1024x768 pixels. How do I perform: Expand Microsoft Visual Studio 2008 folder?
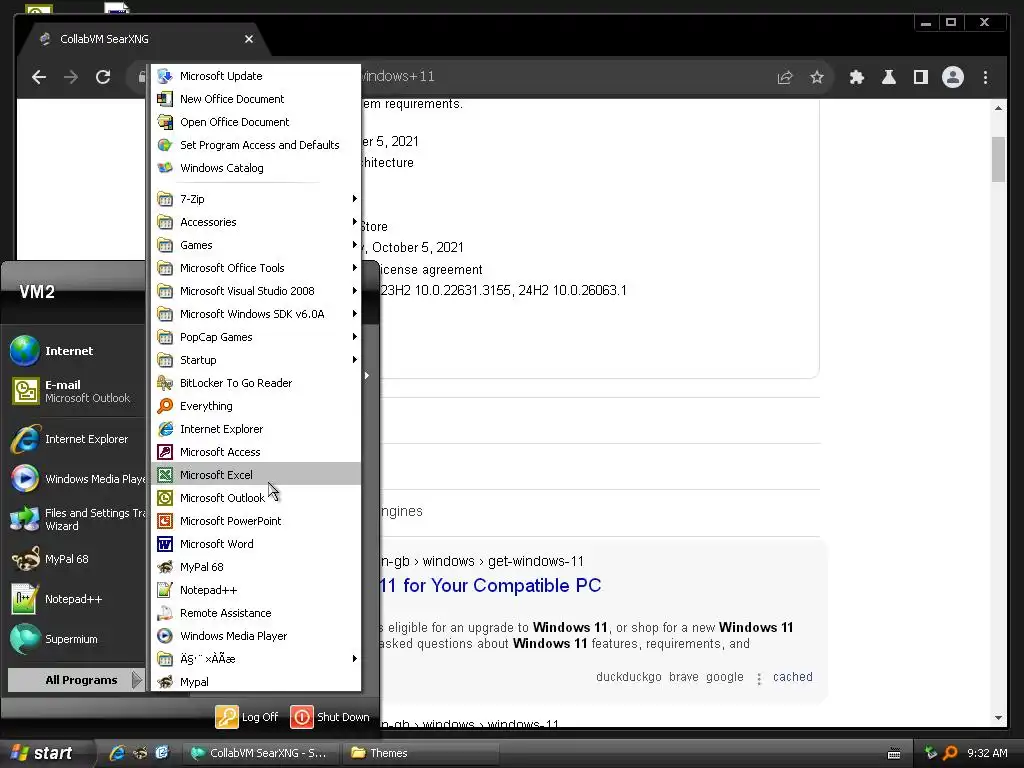click(x=255, y=291)
